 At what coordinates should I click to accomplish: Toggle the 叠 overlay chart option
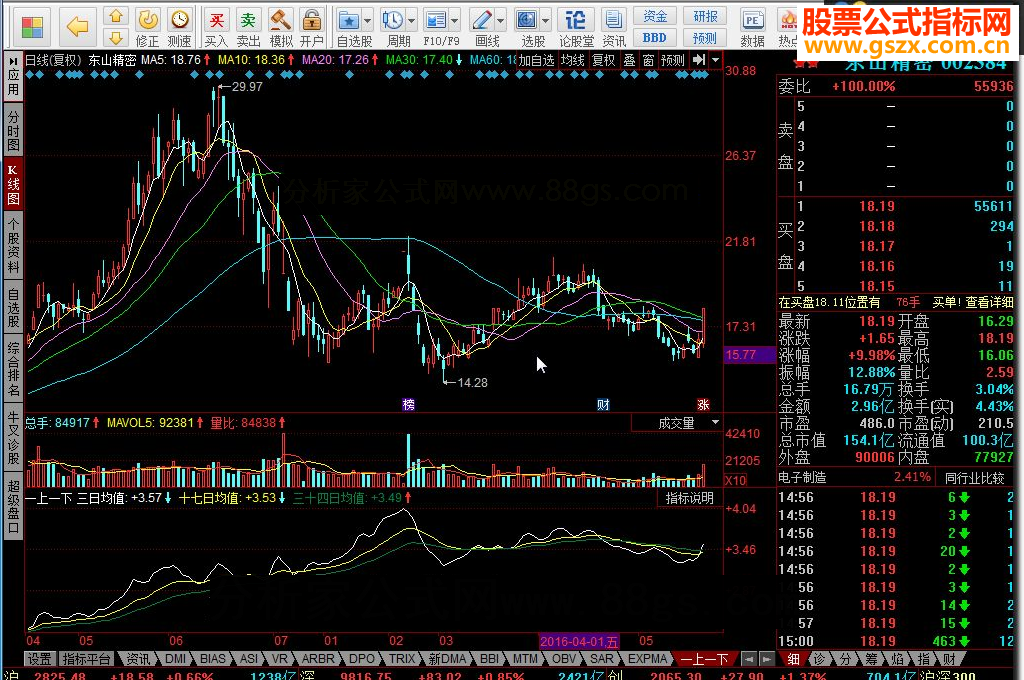click(629, 60)
